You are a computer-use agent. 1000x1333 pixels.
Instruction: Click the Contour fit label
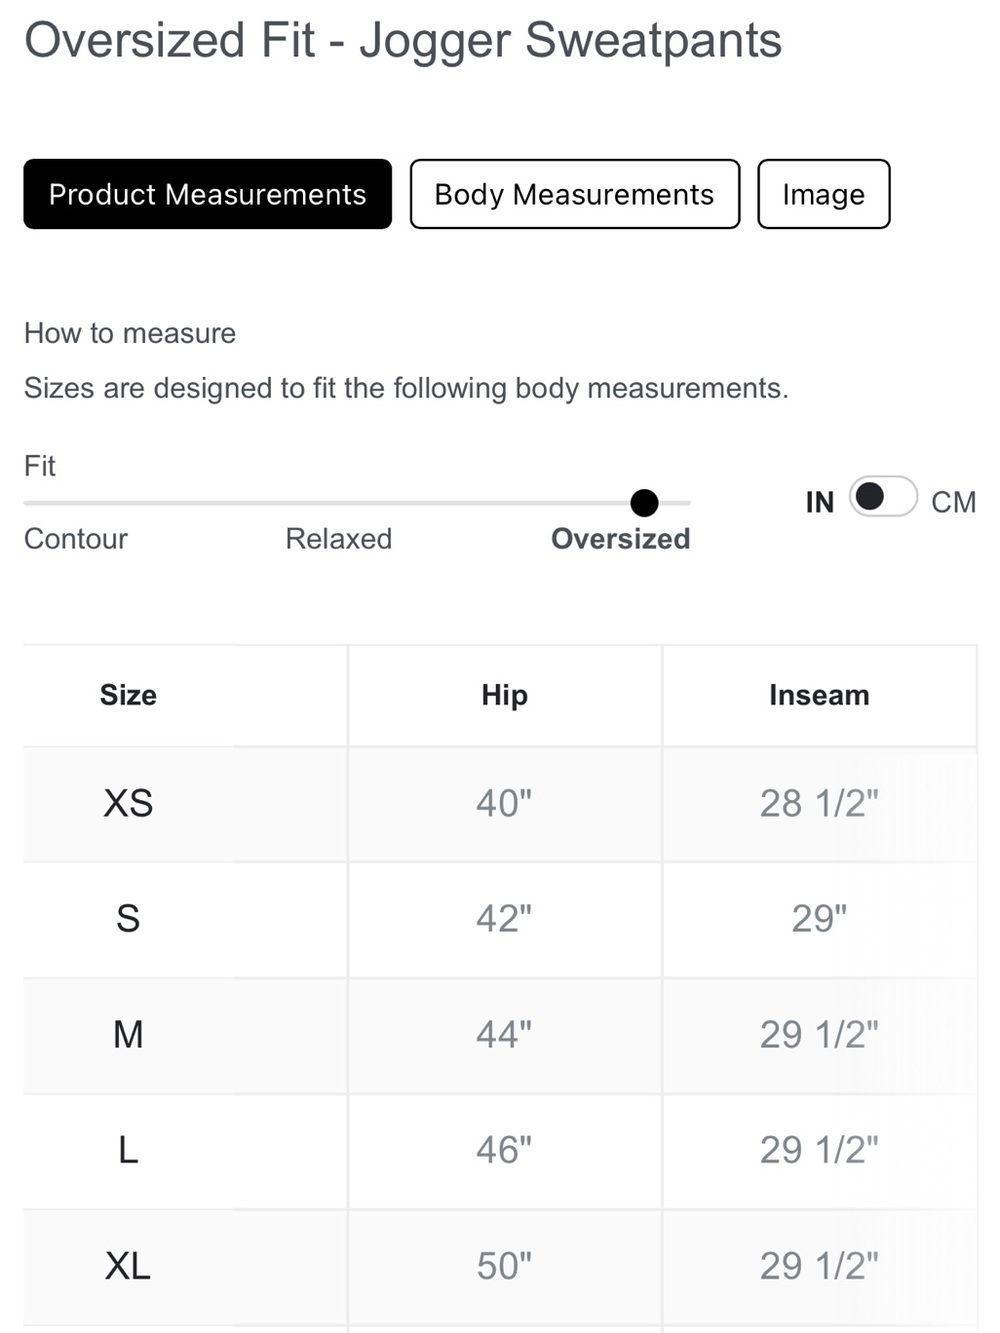(76, 539)
